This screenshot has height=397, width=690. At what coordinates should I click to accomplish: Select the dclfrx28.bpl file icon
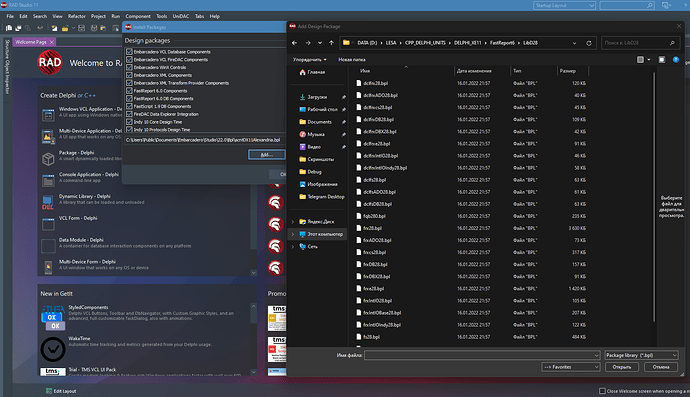(x=359, y=83)
